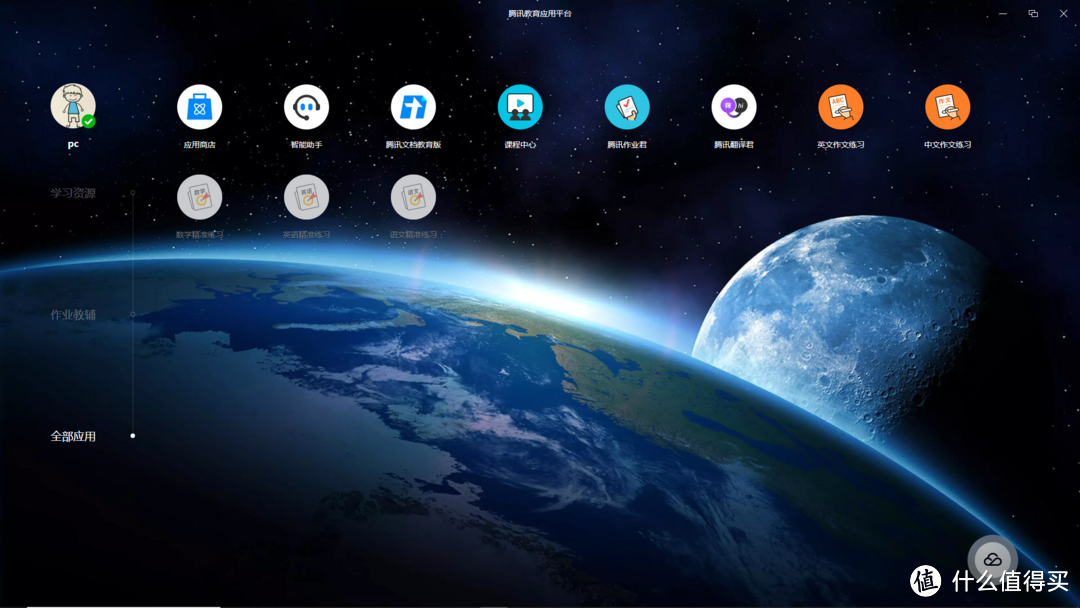Select 作业教辅 in the side navigation
Viewport: 1080px width, 608px height.
point(73,315)
